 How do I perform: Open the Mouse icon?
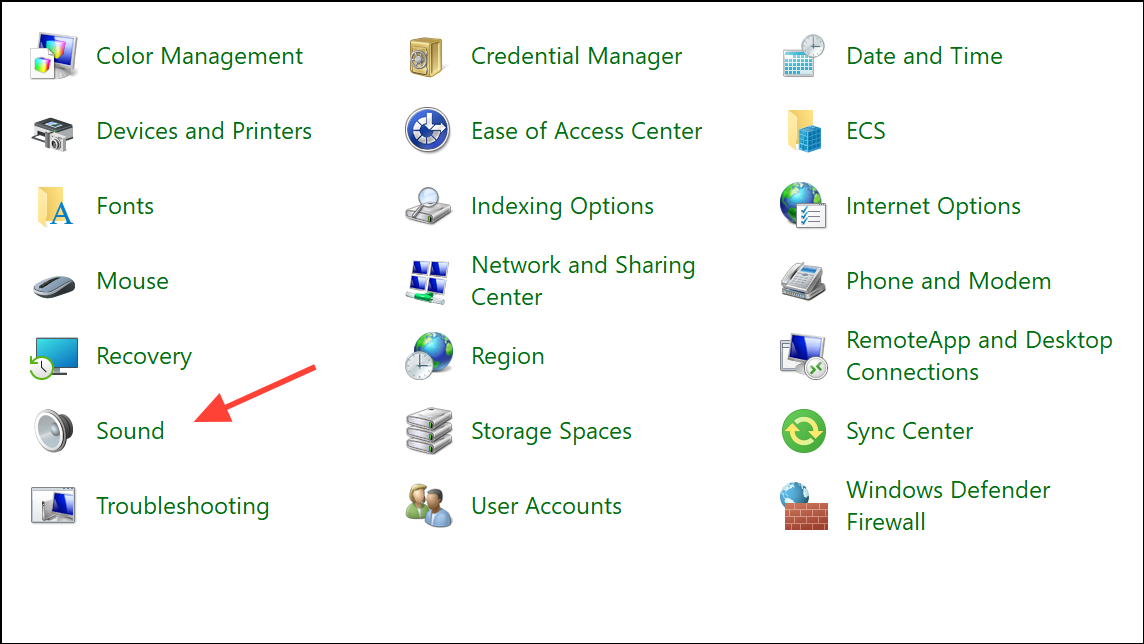(x=54, y=283)
